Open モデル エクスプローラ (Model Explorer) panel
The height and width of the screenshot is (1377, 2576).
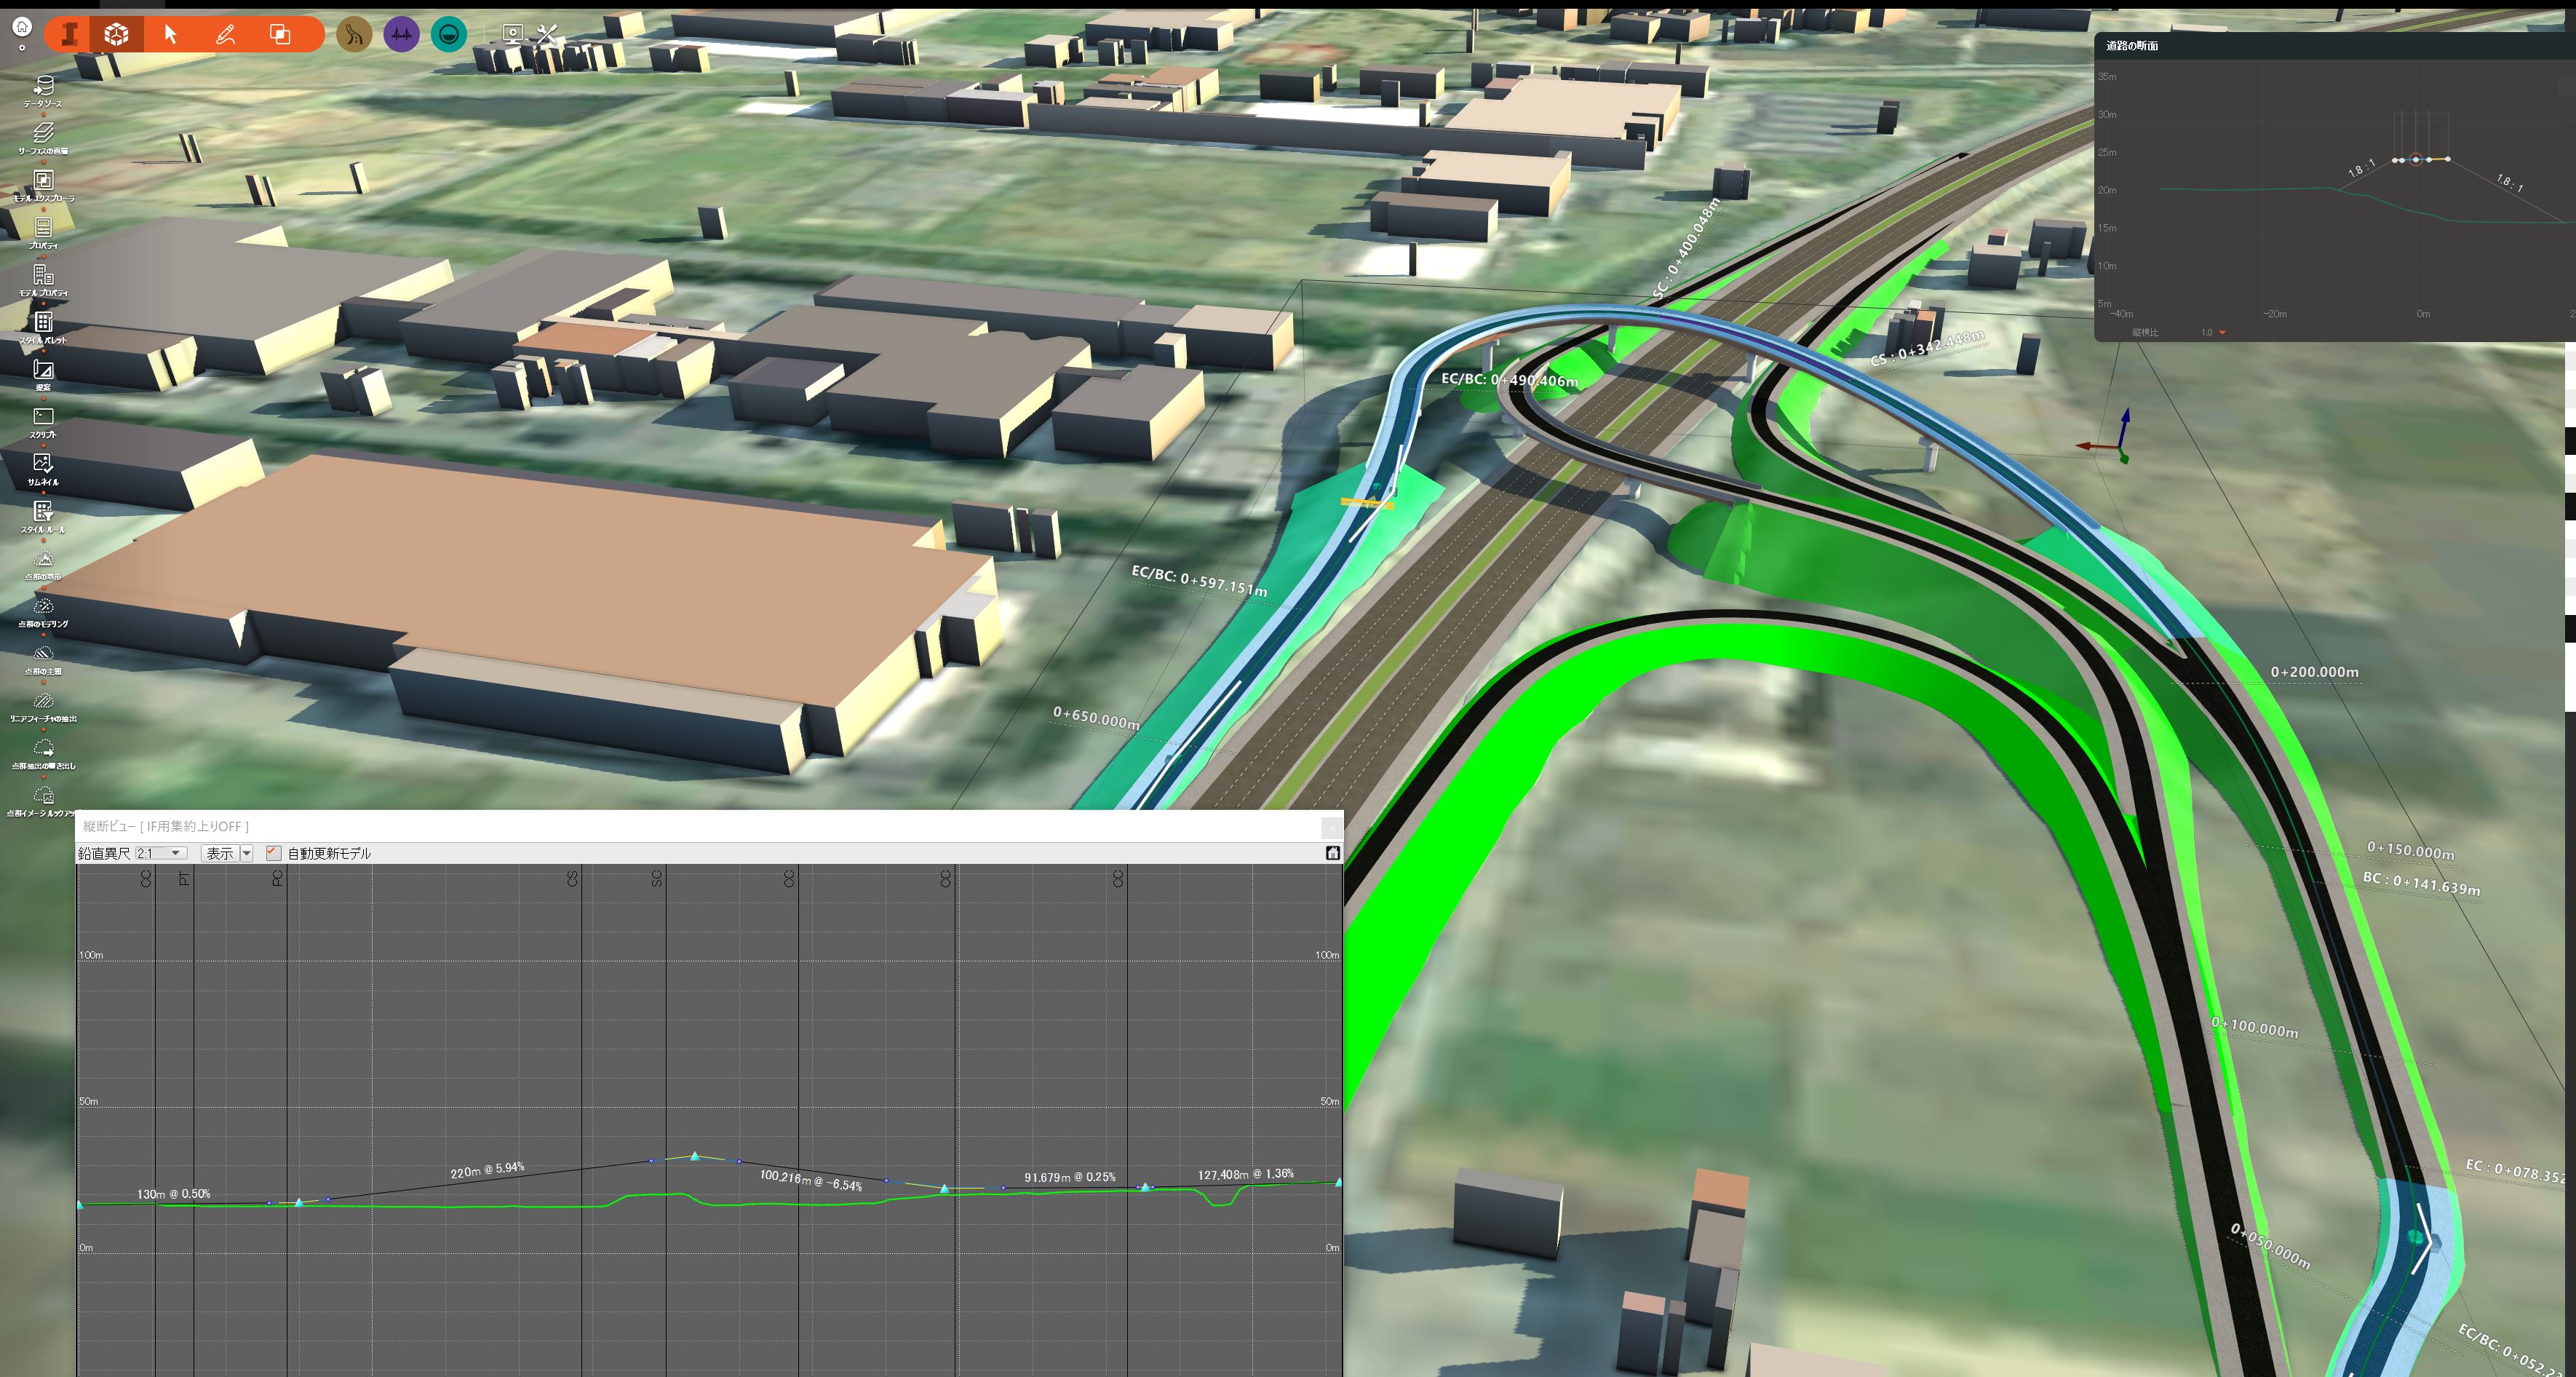tap(43, 181)
